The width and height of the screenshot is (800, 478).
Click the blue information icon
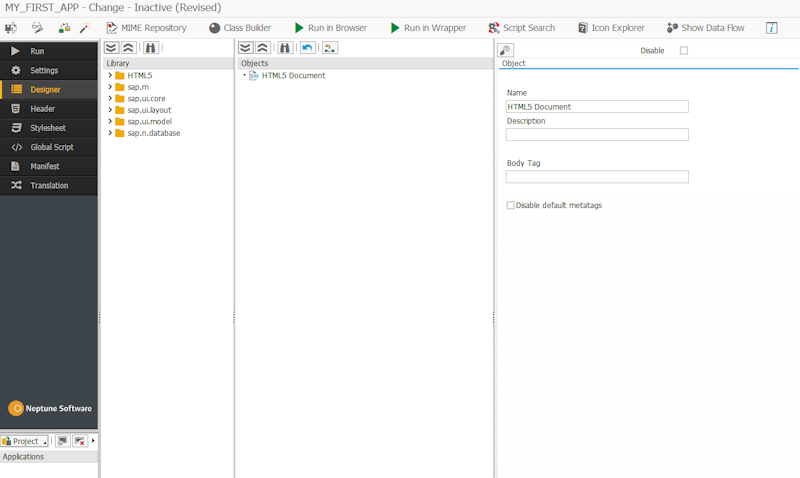(x=771, y=28)
